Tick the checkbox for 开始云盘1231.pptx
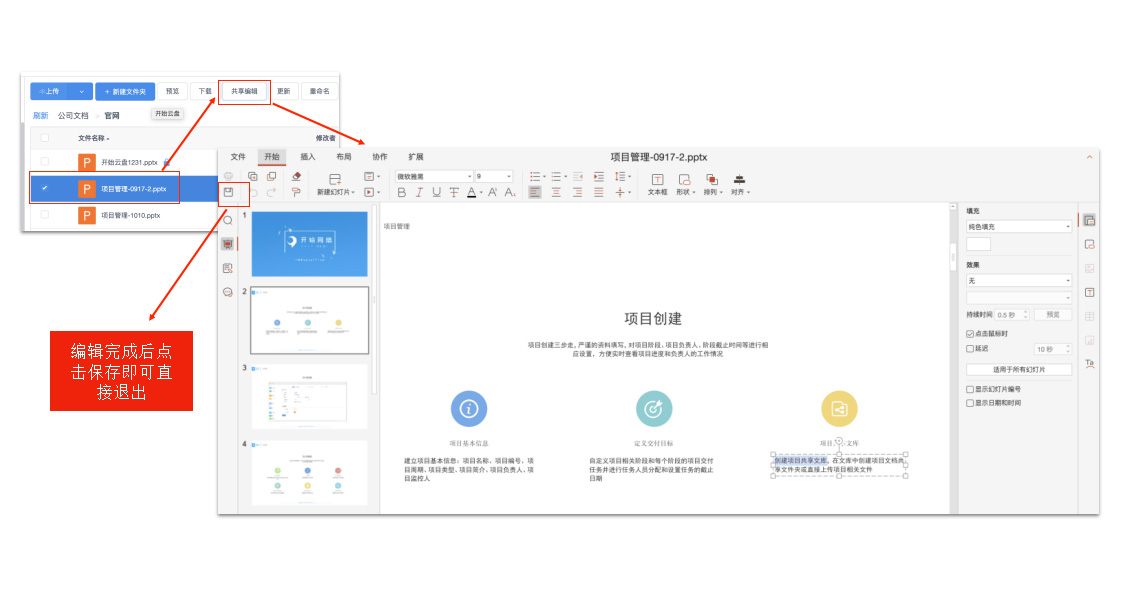Screen dimensions: 1130x600 coord(44,161)
